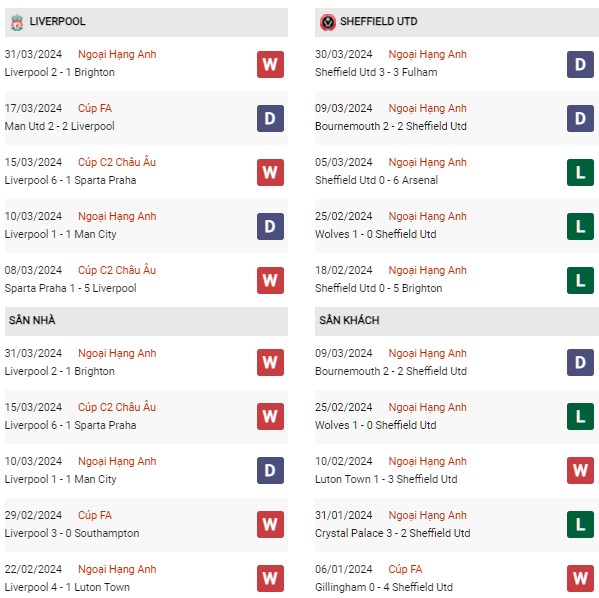Select the SÂN NHÀ section header
This screenshot has height=598, width=599.
(146, 321)
